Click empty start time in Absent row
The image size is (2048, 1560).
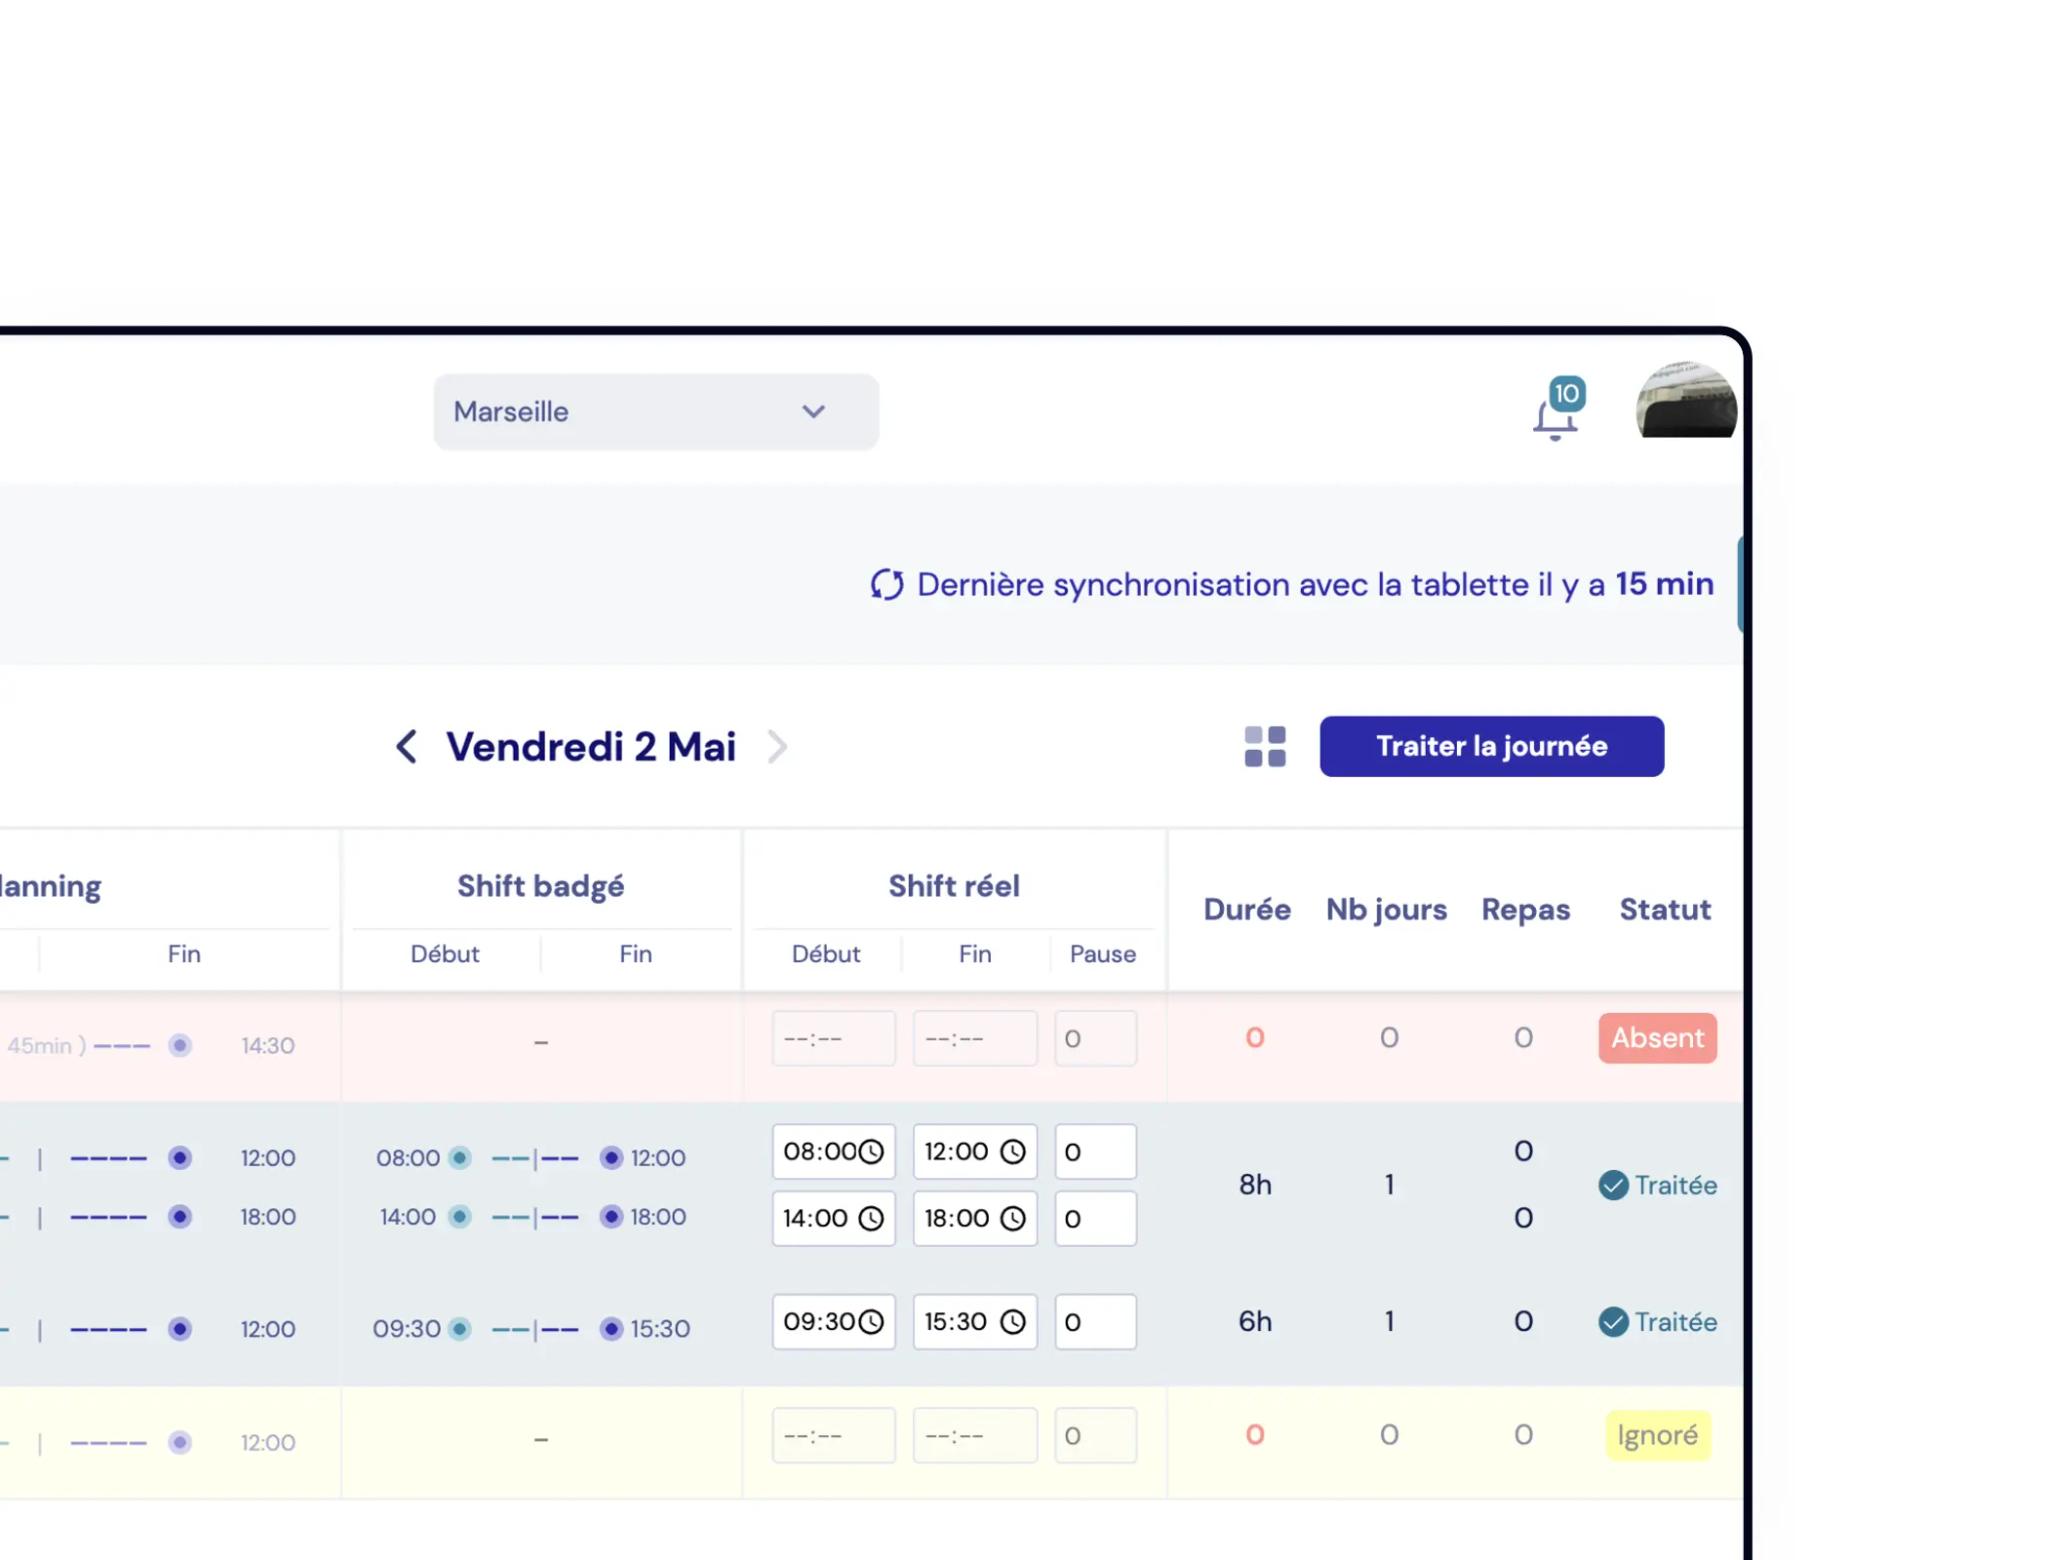pyautogui.click(x=833, y=1038)
